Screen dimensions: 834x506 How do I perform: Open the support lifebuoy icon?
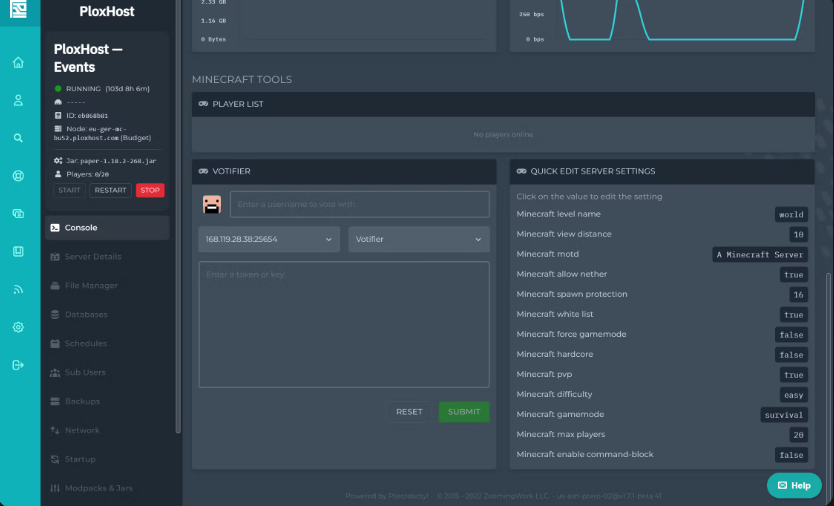(x=18, y=176)
